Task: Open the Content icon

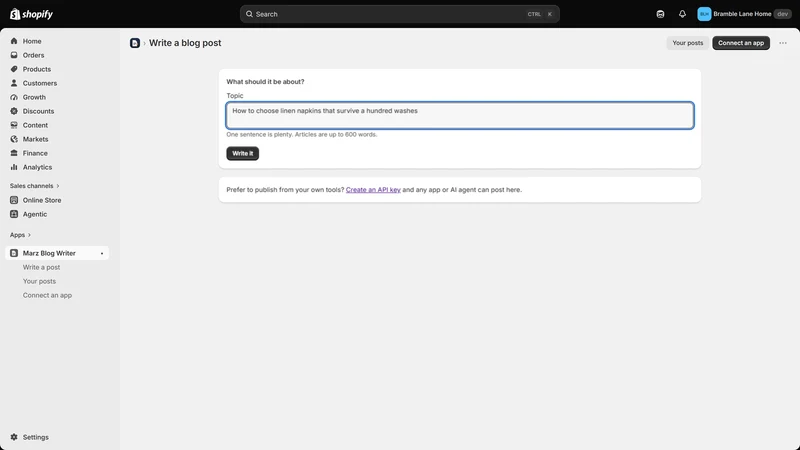Action: click(14, 125)
